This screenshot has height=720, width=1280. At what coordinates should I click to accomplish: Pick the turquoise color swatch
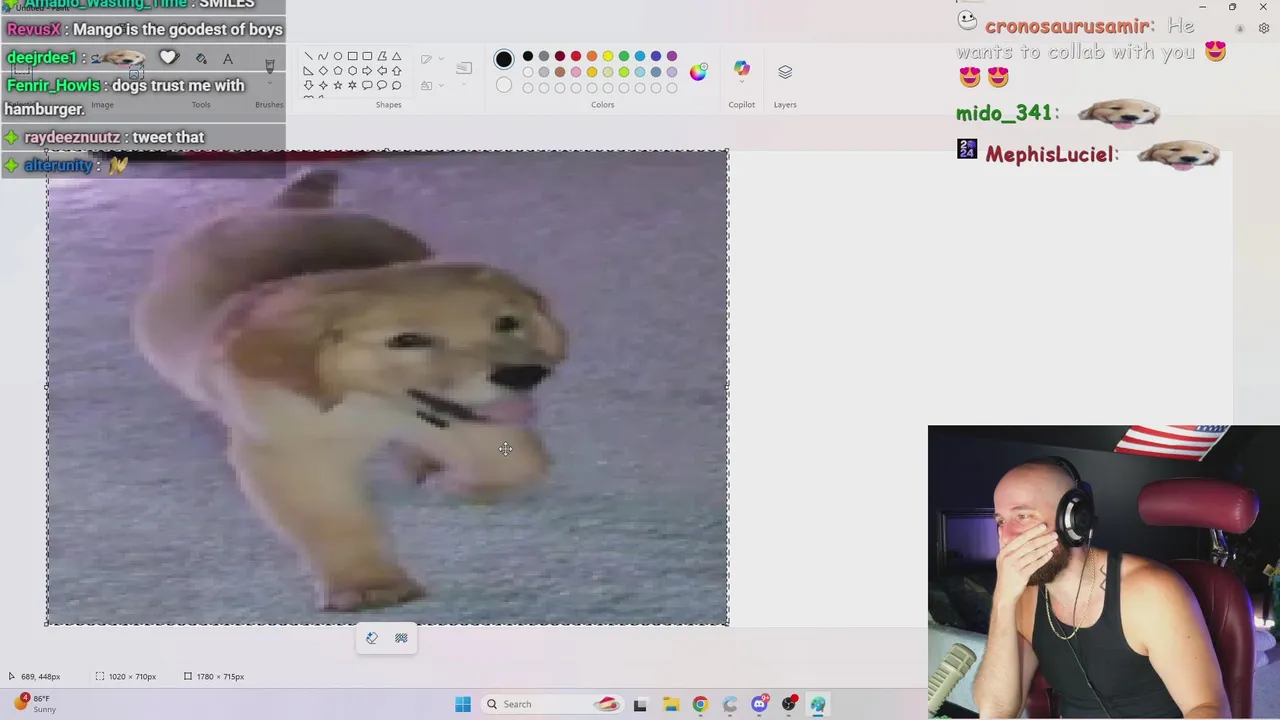click(x=640, y=56)
